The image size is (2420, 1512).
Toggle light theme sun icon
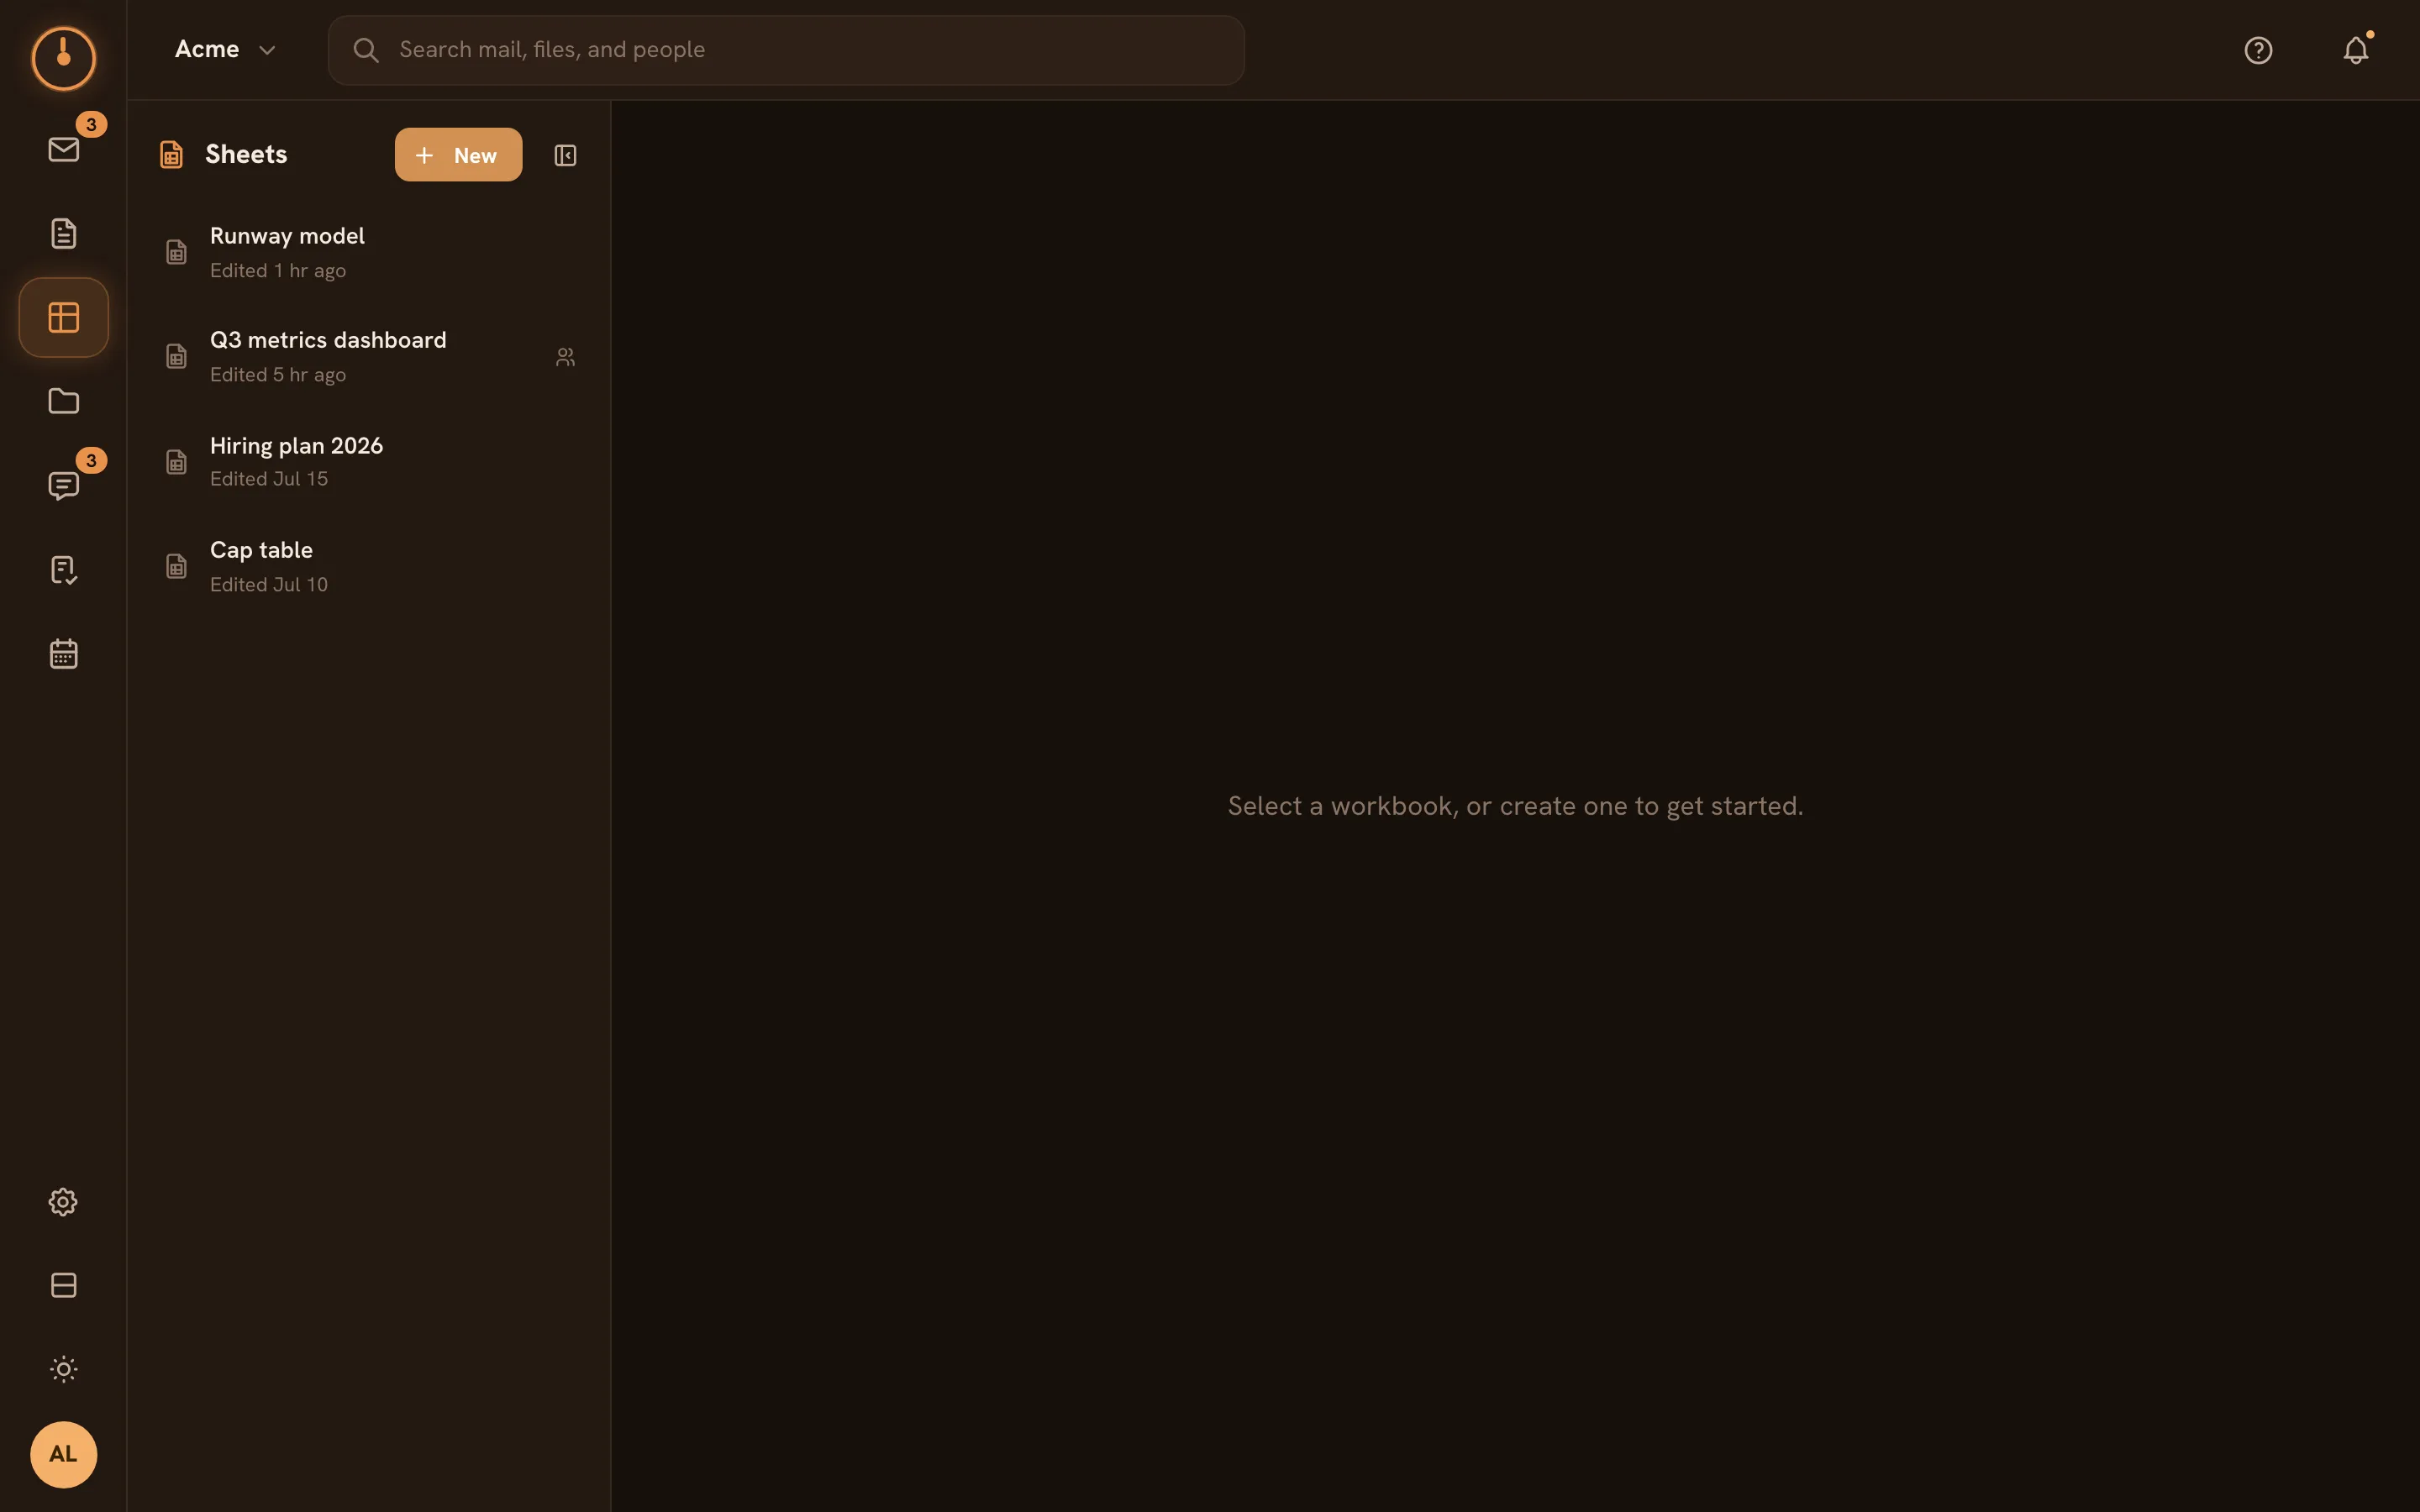pos(63,1369)
